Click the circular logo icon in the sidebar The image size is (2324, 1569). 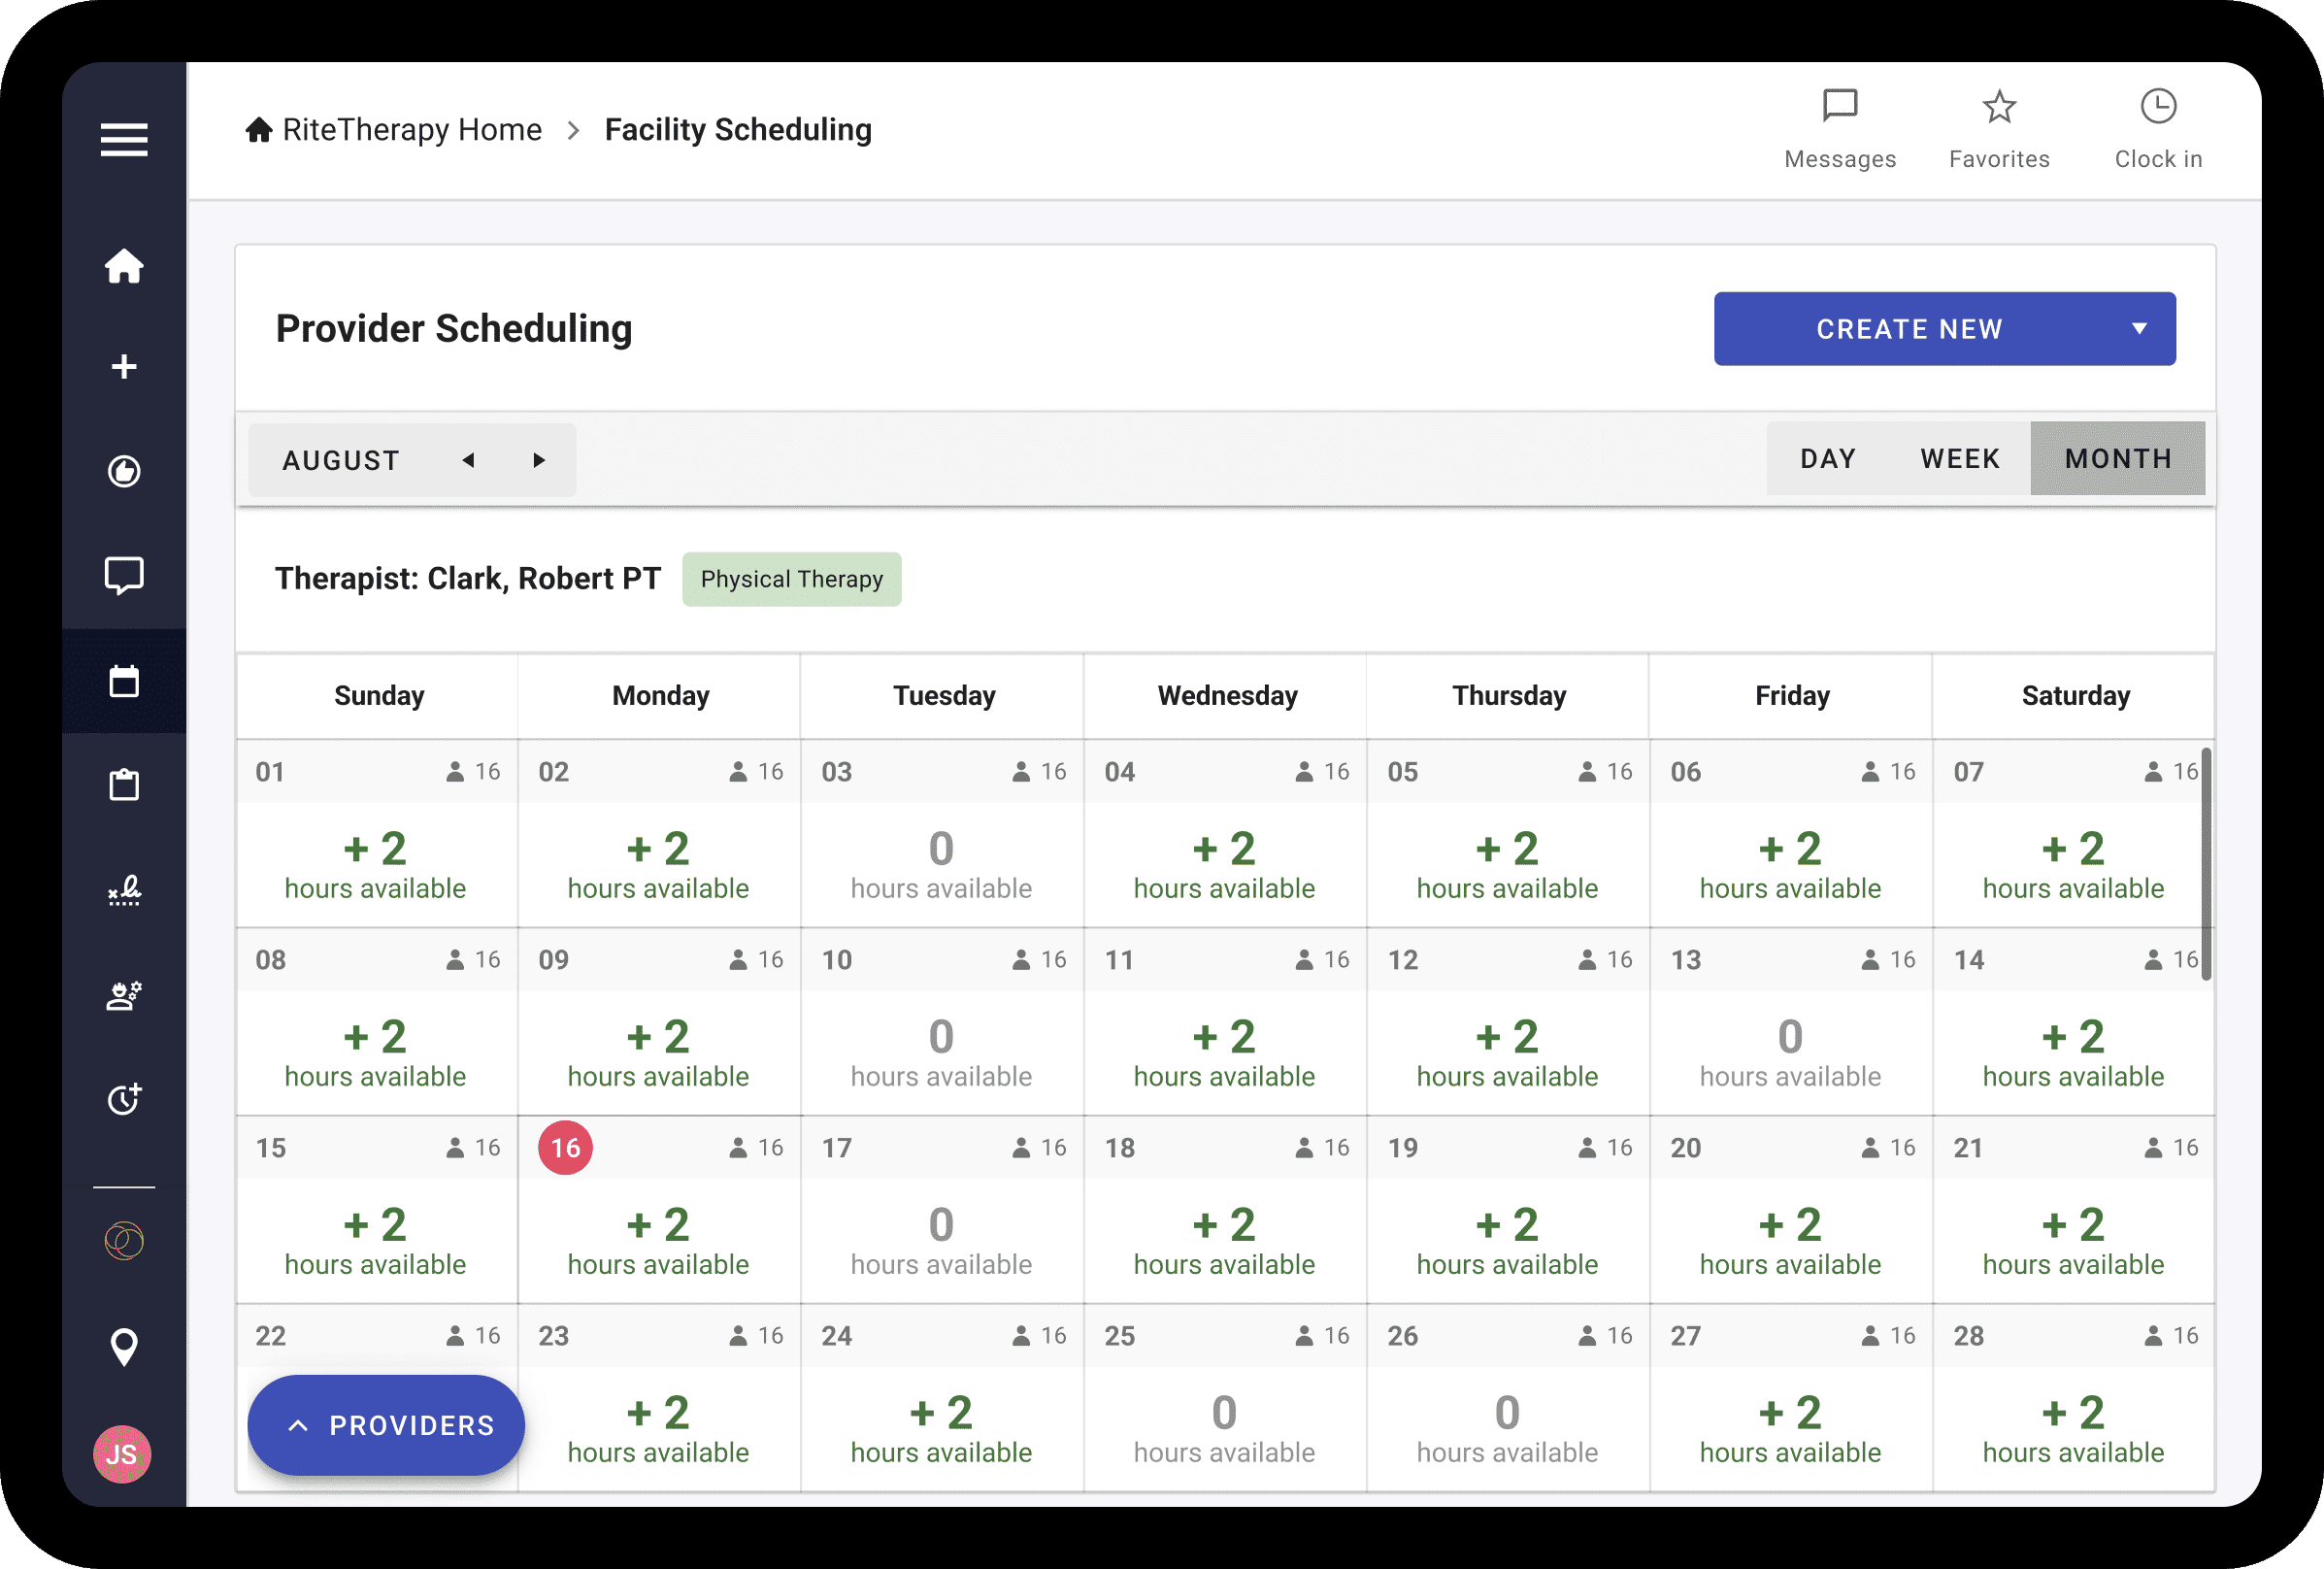tap(124, 1241)
